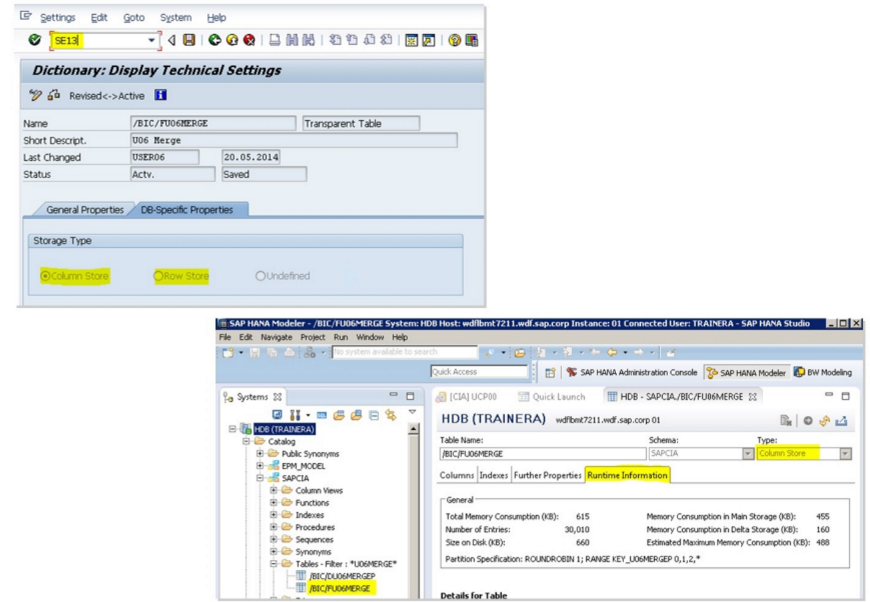Click the Find binoculars icon
This screenshot has height=602, width=870.
(292, 40)
